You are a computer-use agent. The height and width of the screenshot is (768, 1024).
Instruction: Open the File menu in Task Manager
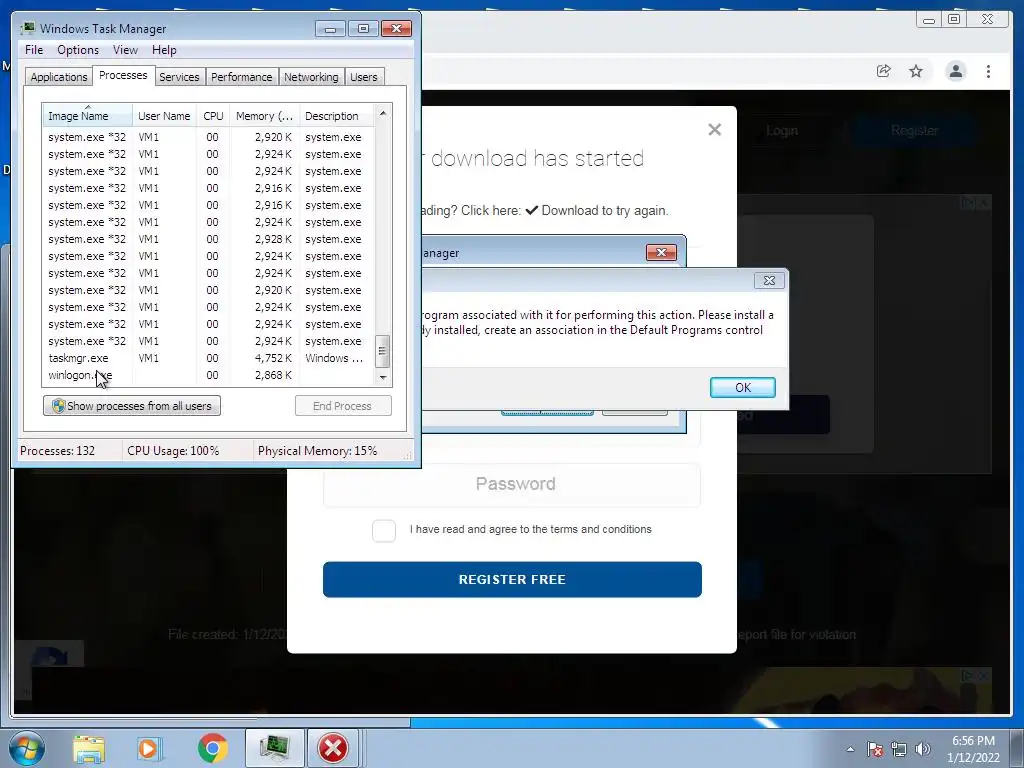tap(34, 50)
